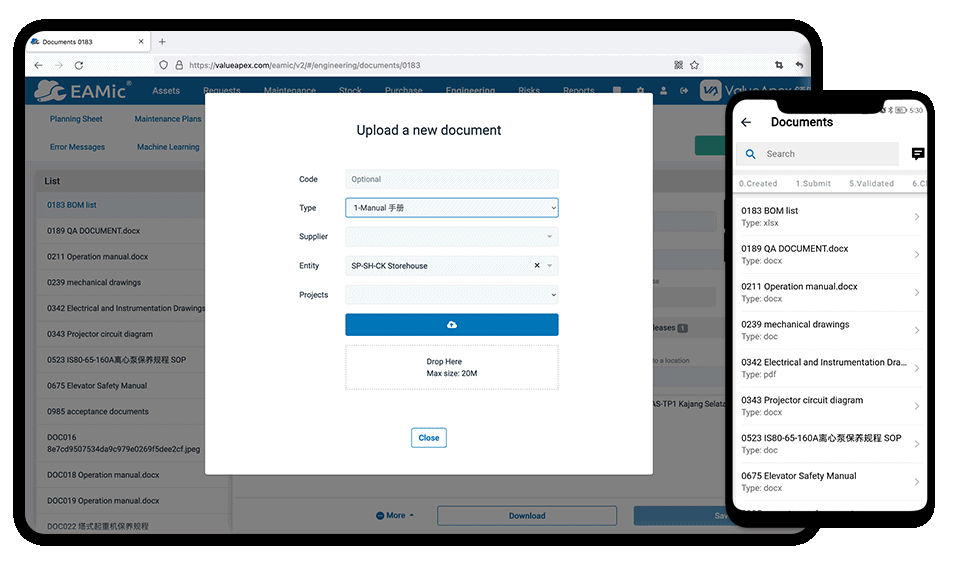Select 0675 Elevator Safety Manual in desktop list
The width and height of the screenshot is (955, 571).
(122, 385)
